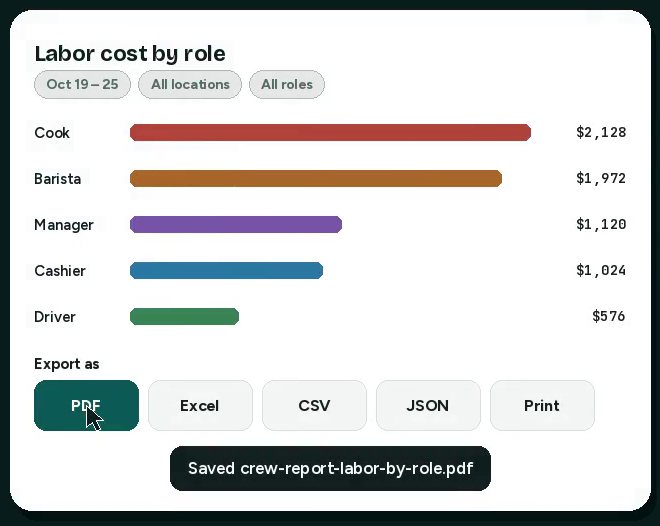Click the $2,128 Cook amount
The image size is (660, 526).
pyautogui.click(x=601, y=133)
